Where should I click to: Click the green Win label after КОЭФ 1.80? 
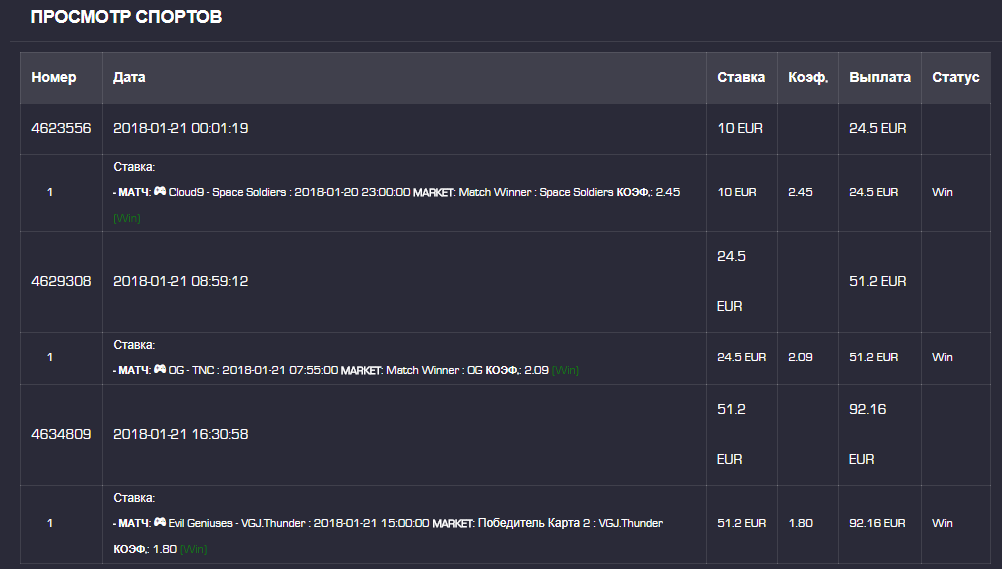(194, 549)
